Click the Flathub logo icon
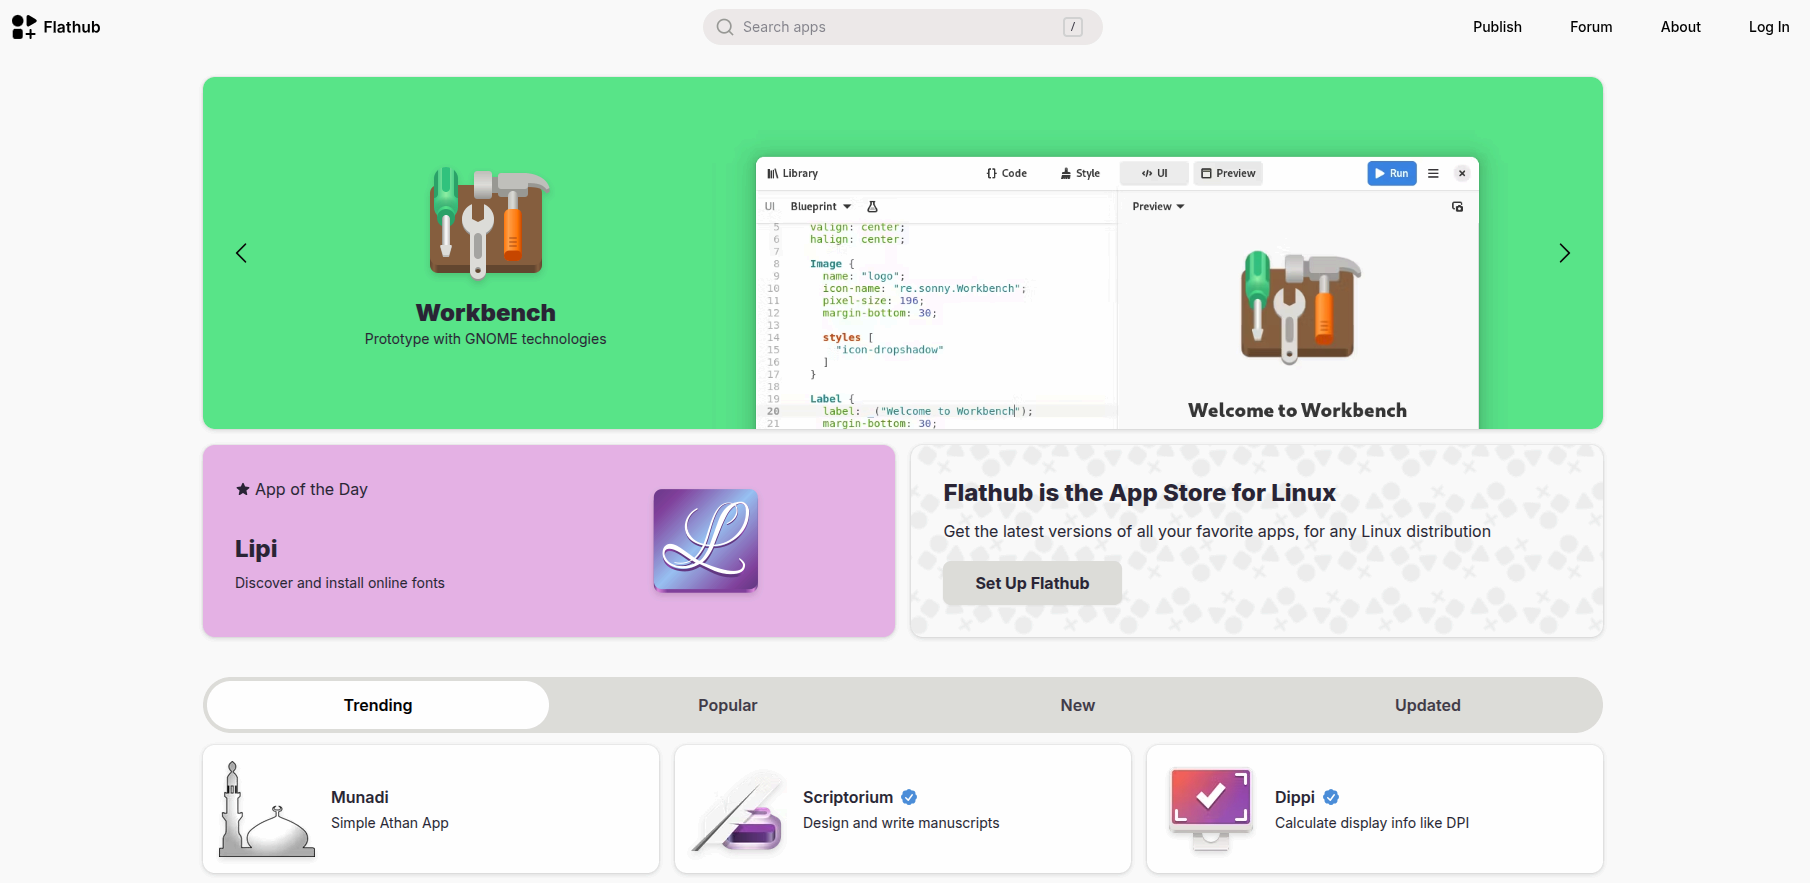 [x=24, y=27]
